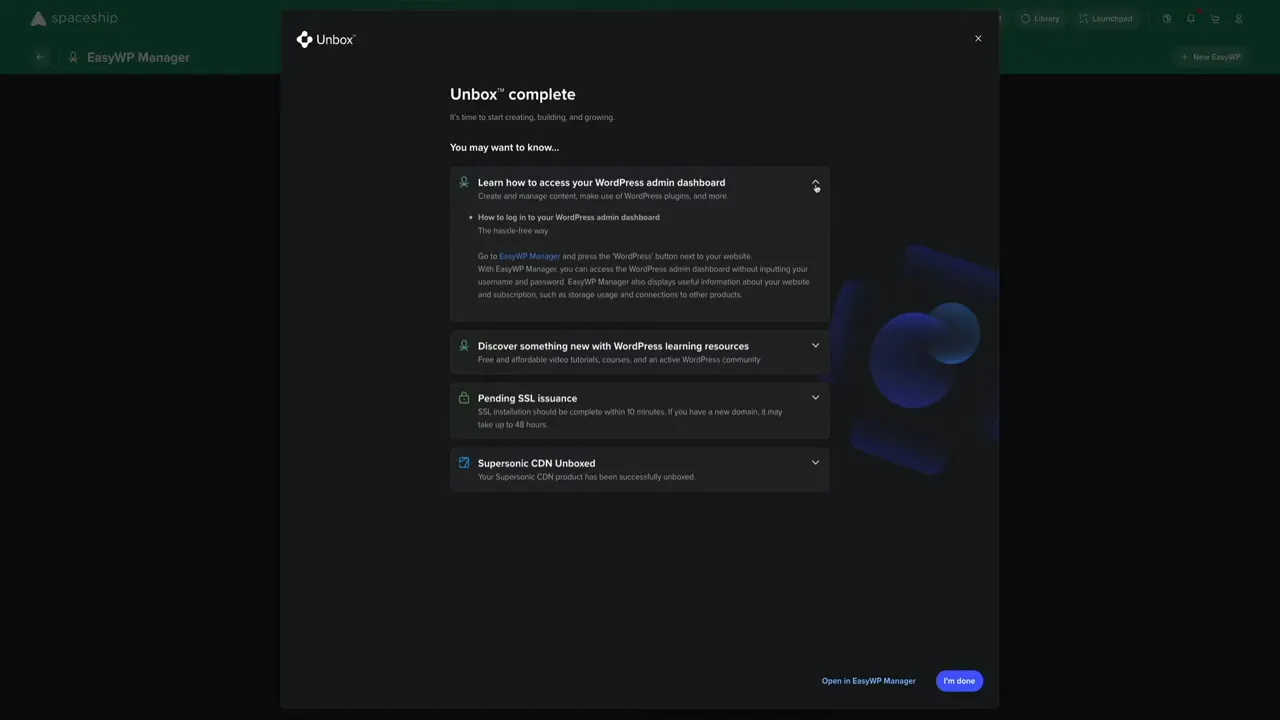Click the 'Discover something new with WordPress learning resources' heading
Viewport: 1280px width, 720px height.
(x=613, y=346)
